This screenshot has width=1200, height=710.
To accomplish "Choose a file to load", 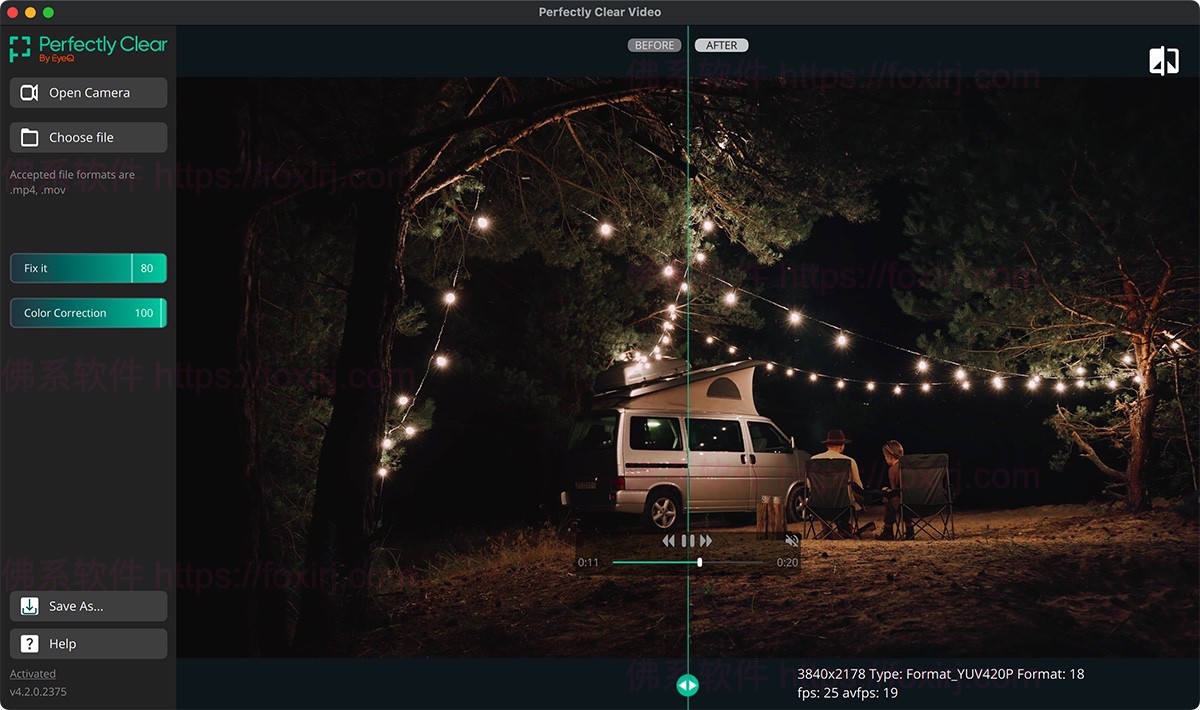I will [88, 138].
